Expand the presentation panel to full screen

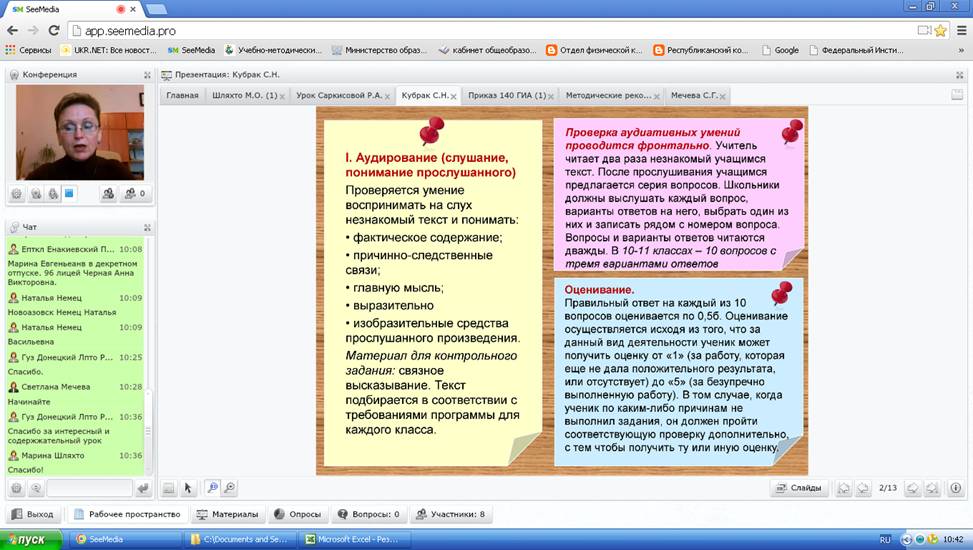(959, 75)
